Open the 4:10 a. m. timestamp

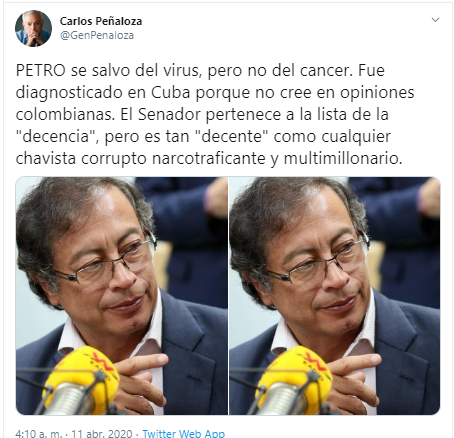[39, 433]
